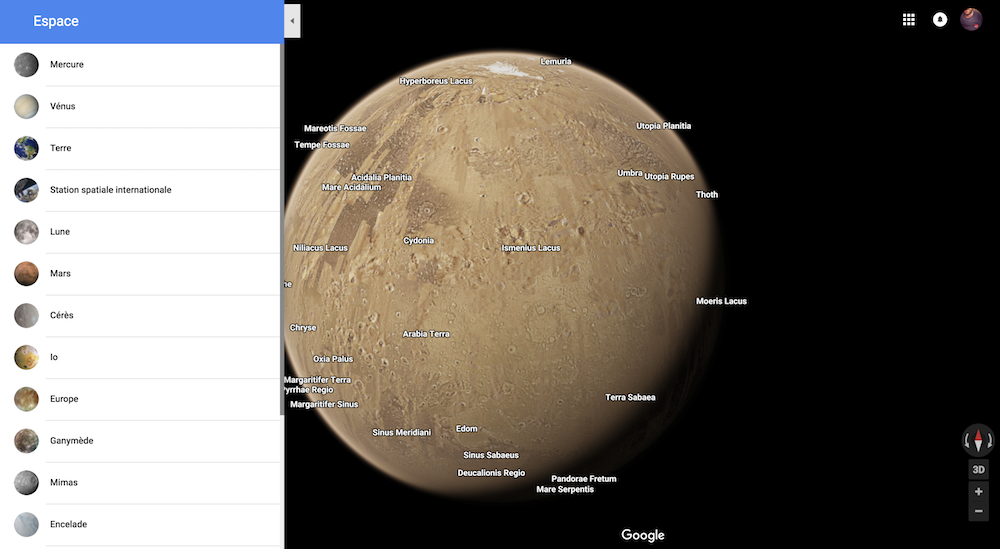The image size is (1000, 549).
Task: Collapse the Espace side panel
Action: click(292, 21)
